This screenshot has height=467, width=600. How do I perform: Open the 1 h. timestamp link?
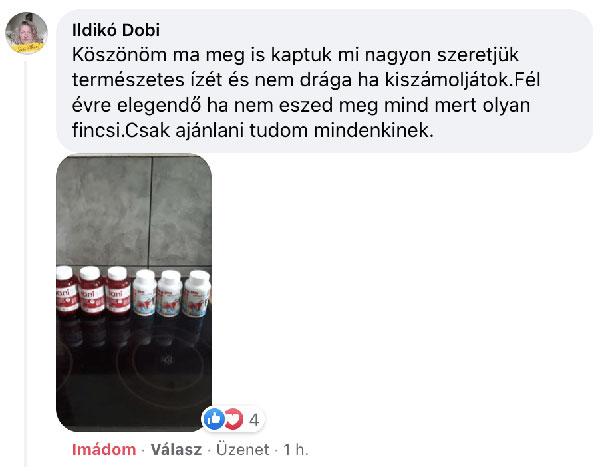(296, 449)
